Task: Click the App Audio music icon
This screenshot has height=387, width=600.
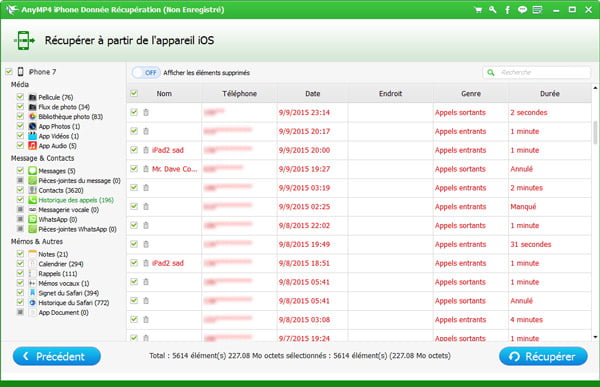Action: 33,145
